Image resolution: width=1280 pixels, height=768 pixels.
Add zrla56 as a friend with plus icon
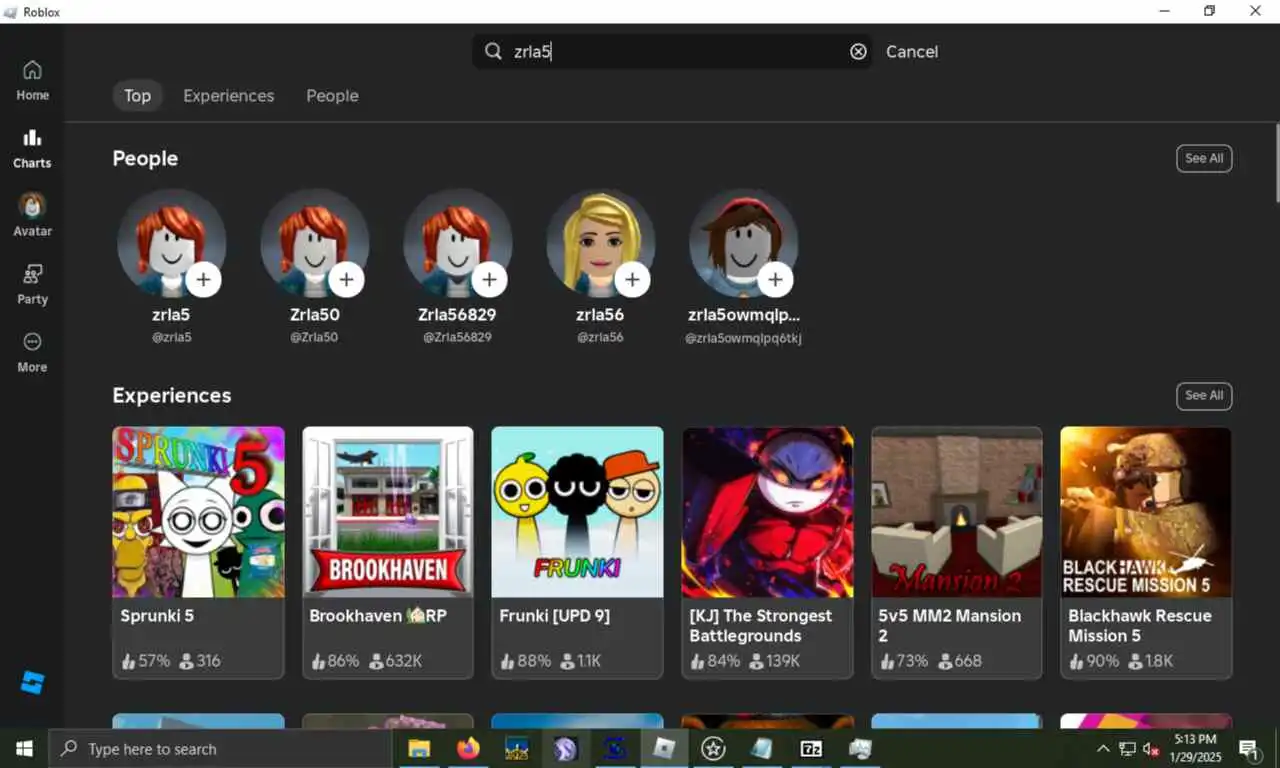click(632, 279)
